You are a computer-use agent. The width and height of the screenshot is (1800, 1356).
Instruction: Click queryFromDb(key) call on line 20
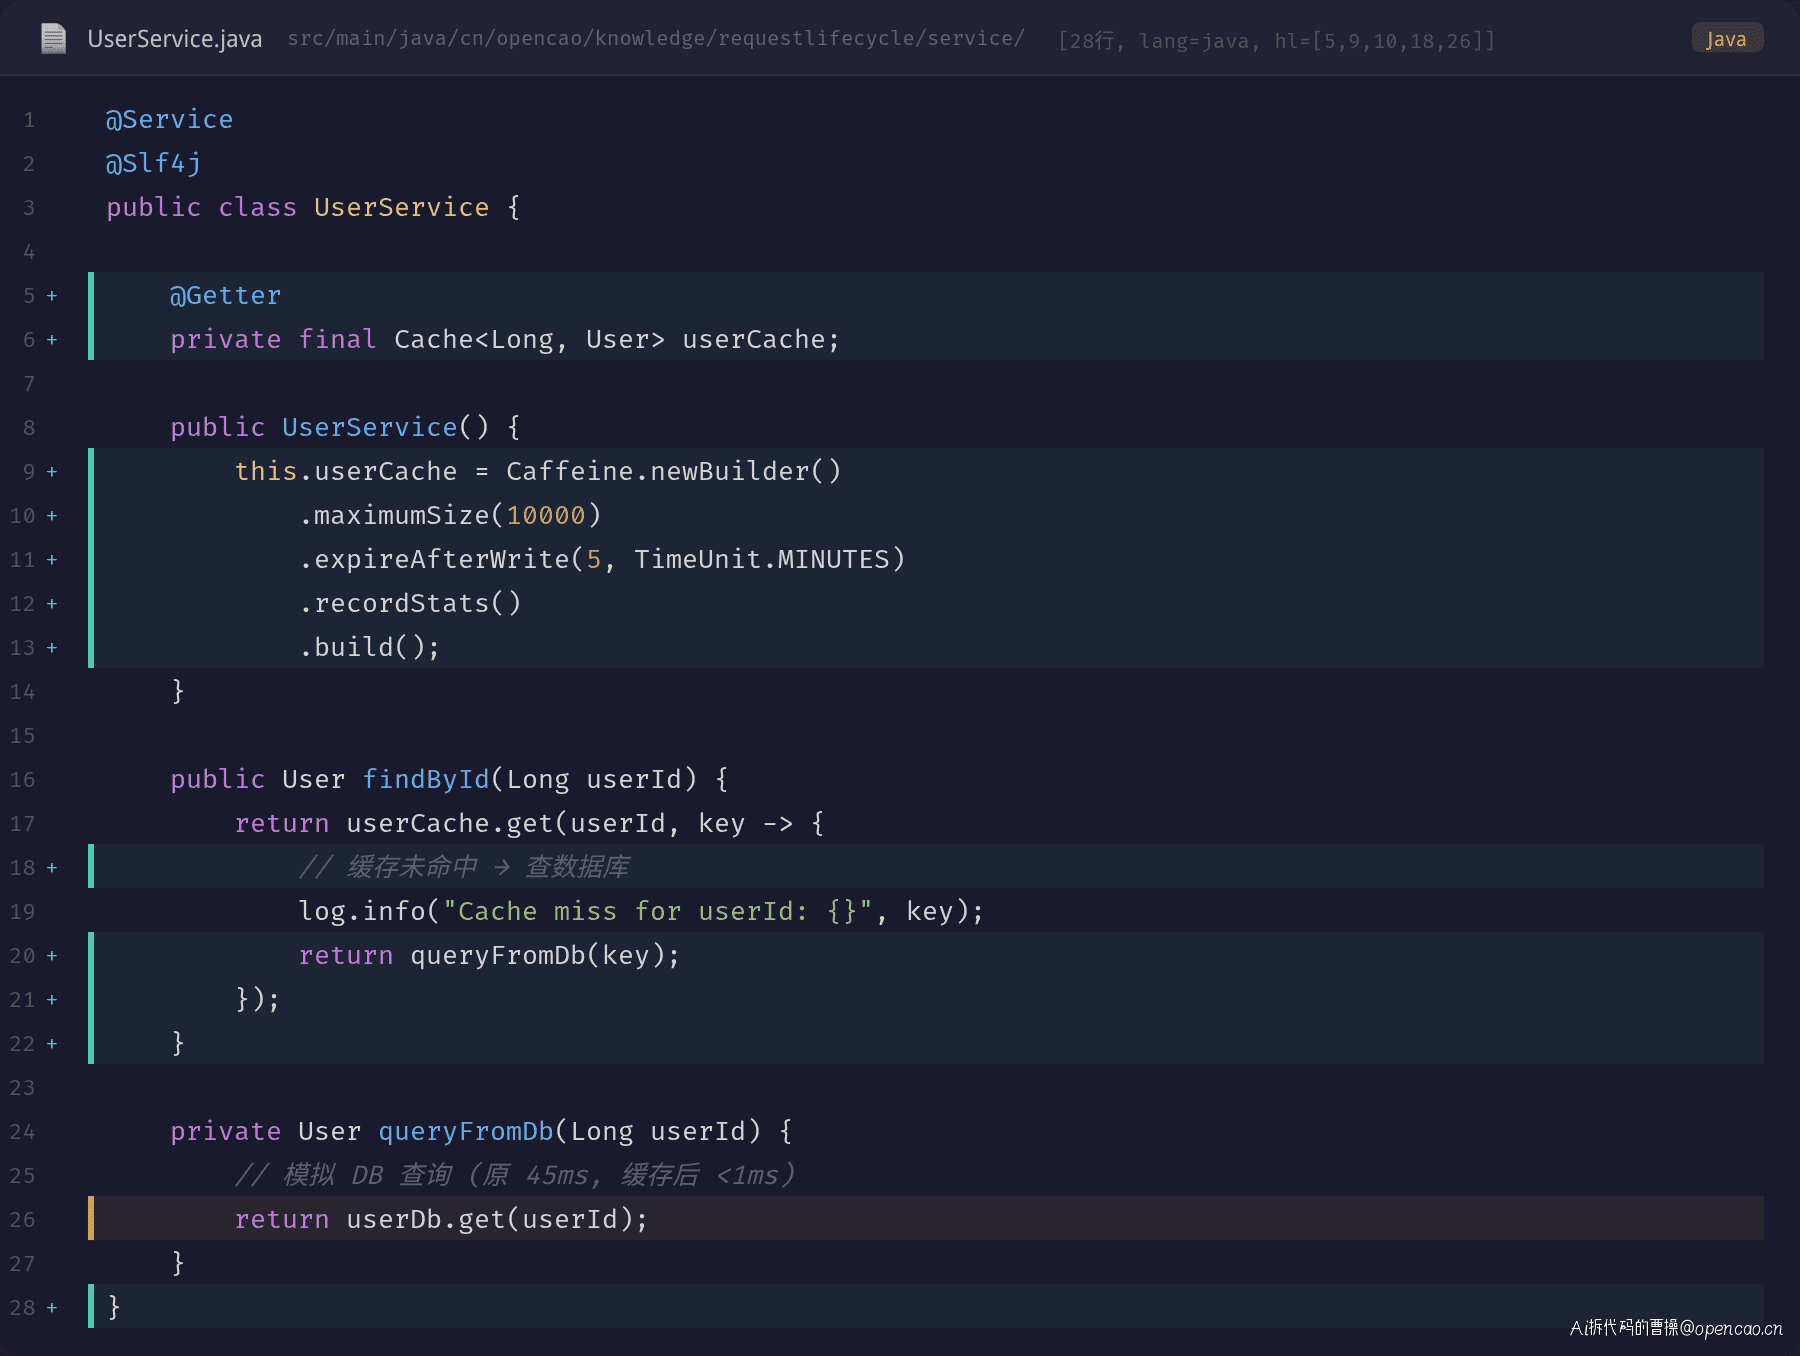[538, 956]
